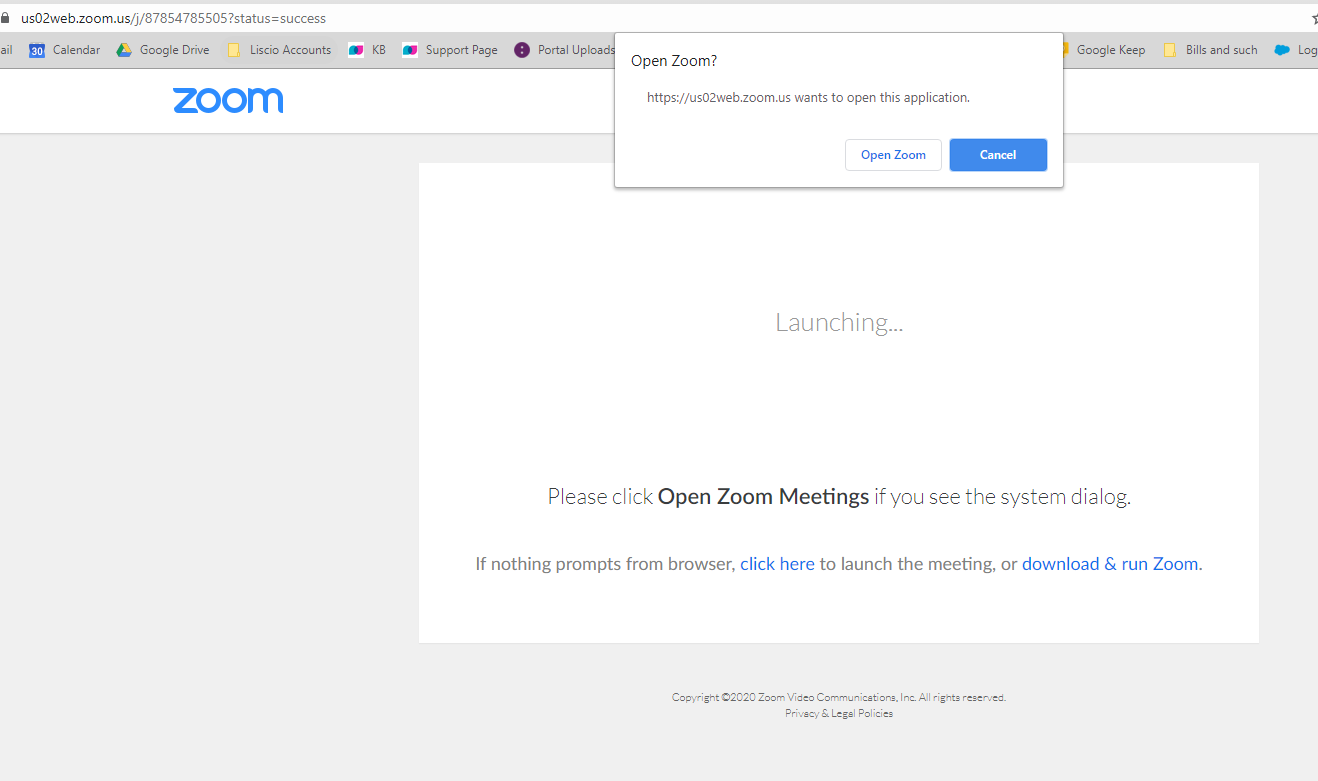
Task: Open the Google Drive bookmark
Action: tap(163, 50)
